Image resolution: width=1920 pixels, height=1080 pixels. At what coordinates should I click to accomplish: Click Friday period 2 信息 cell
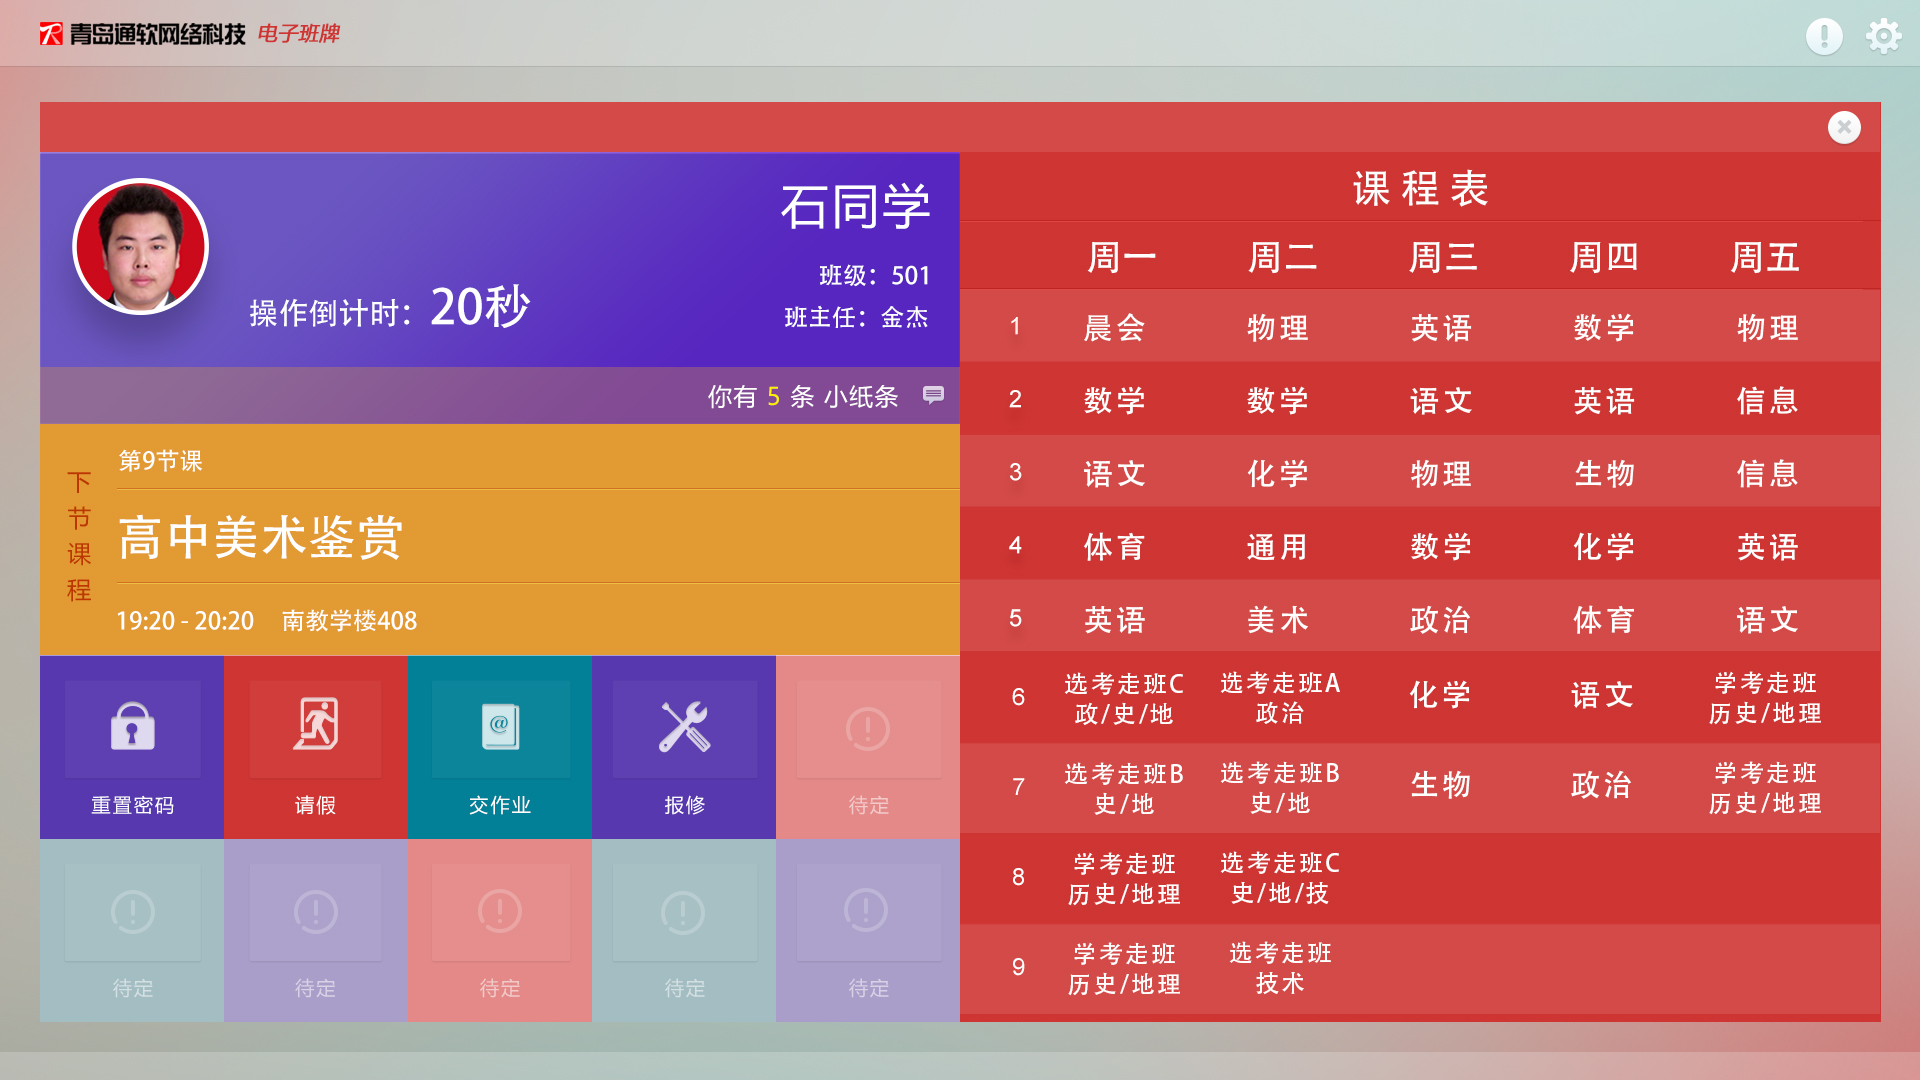point(1767,401)
